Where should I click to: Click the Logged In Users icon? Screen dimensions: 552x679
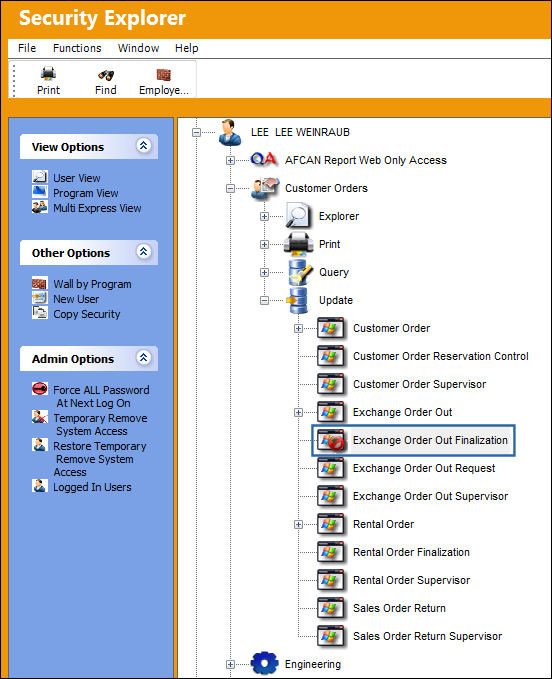tap(40, 486)
